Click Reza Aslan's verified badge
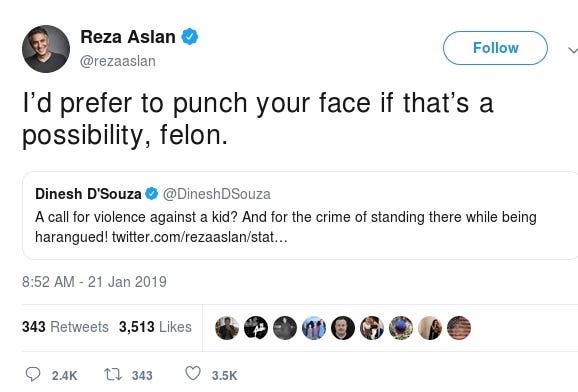This screenshot has height=392, width=578. pyautogui.click(x=189, y=37)
